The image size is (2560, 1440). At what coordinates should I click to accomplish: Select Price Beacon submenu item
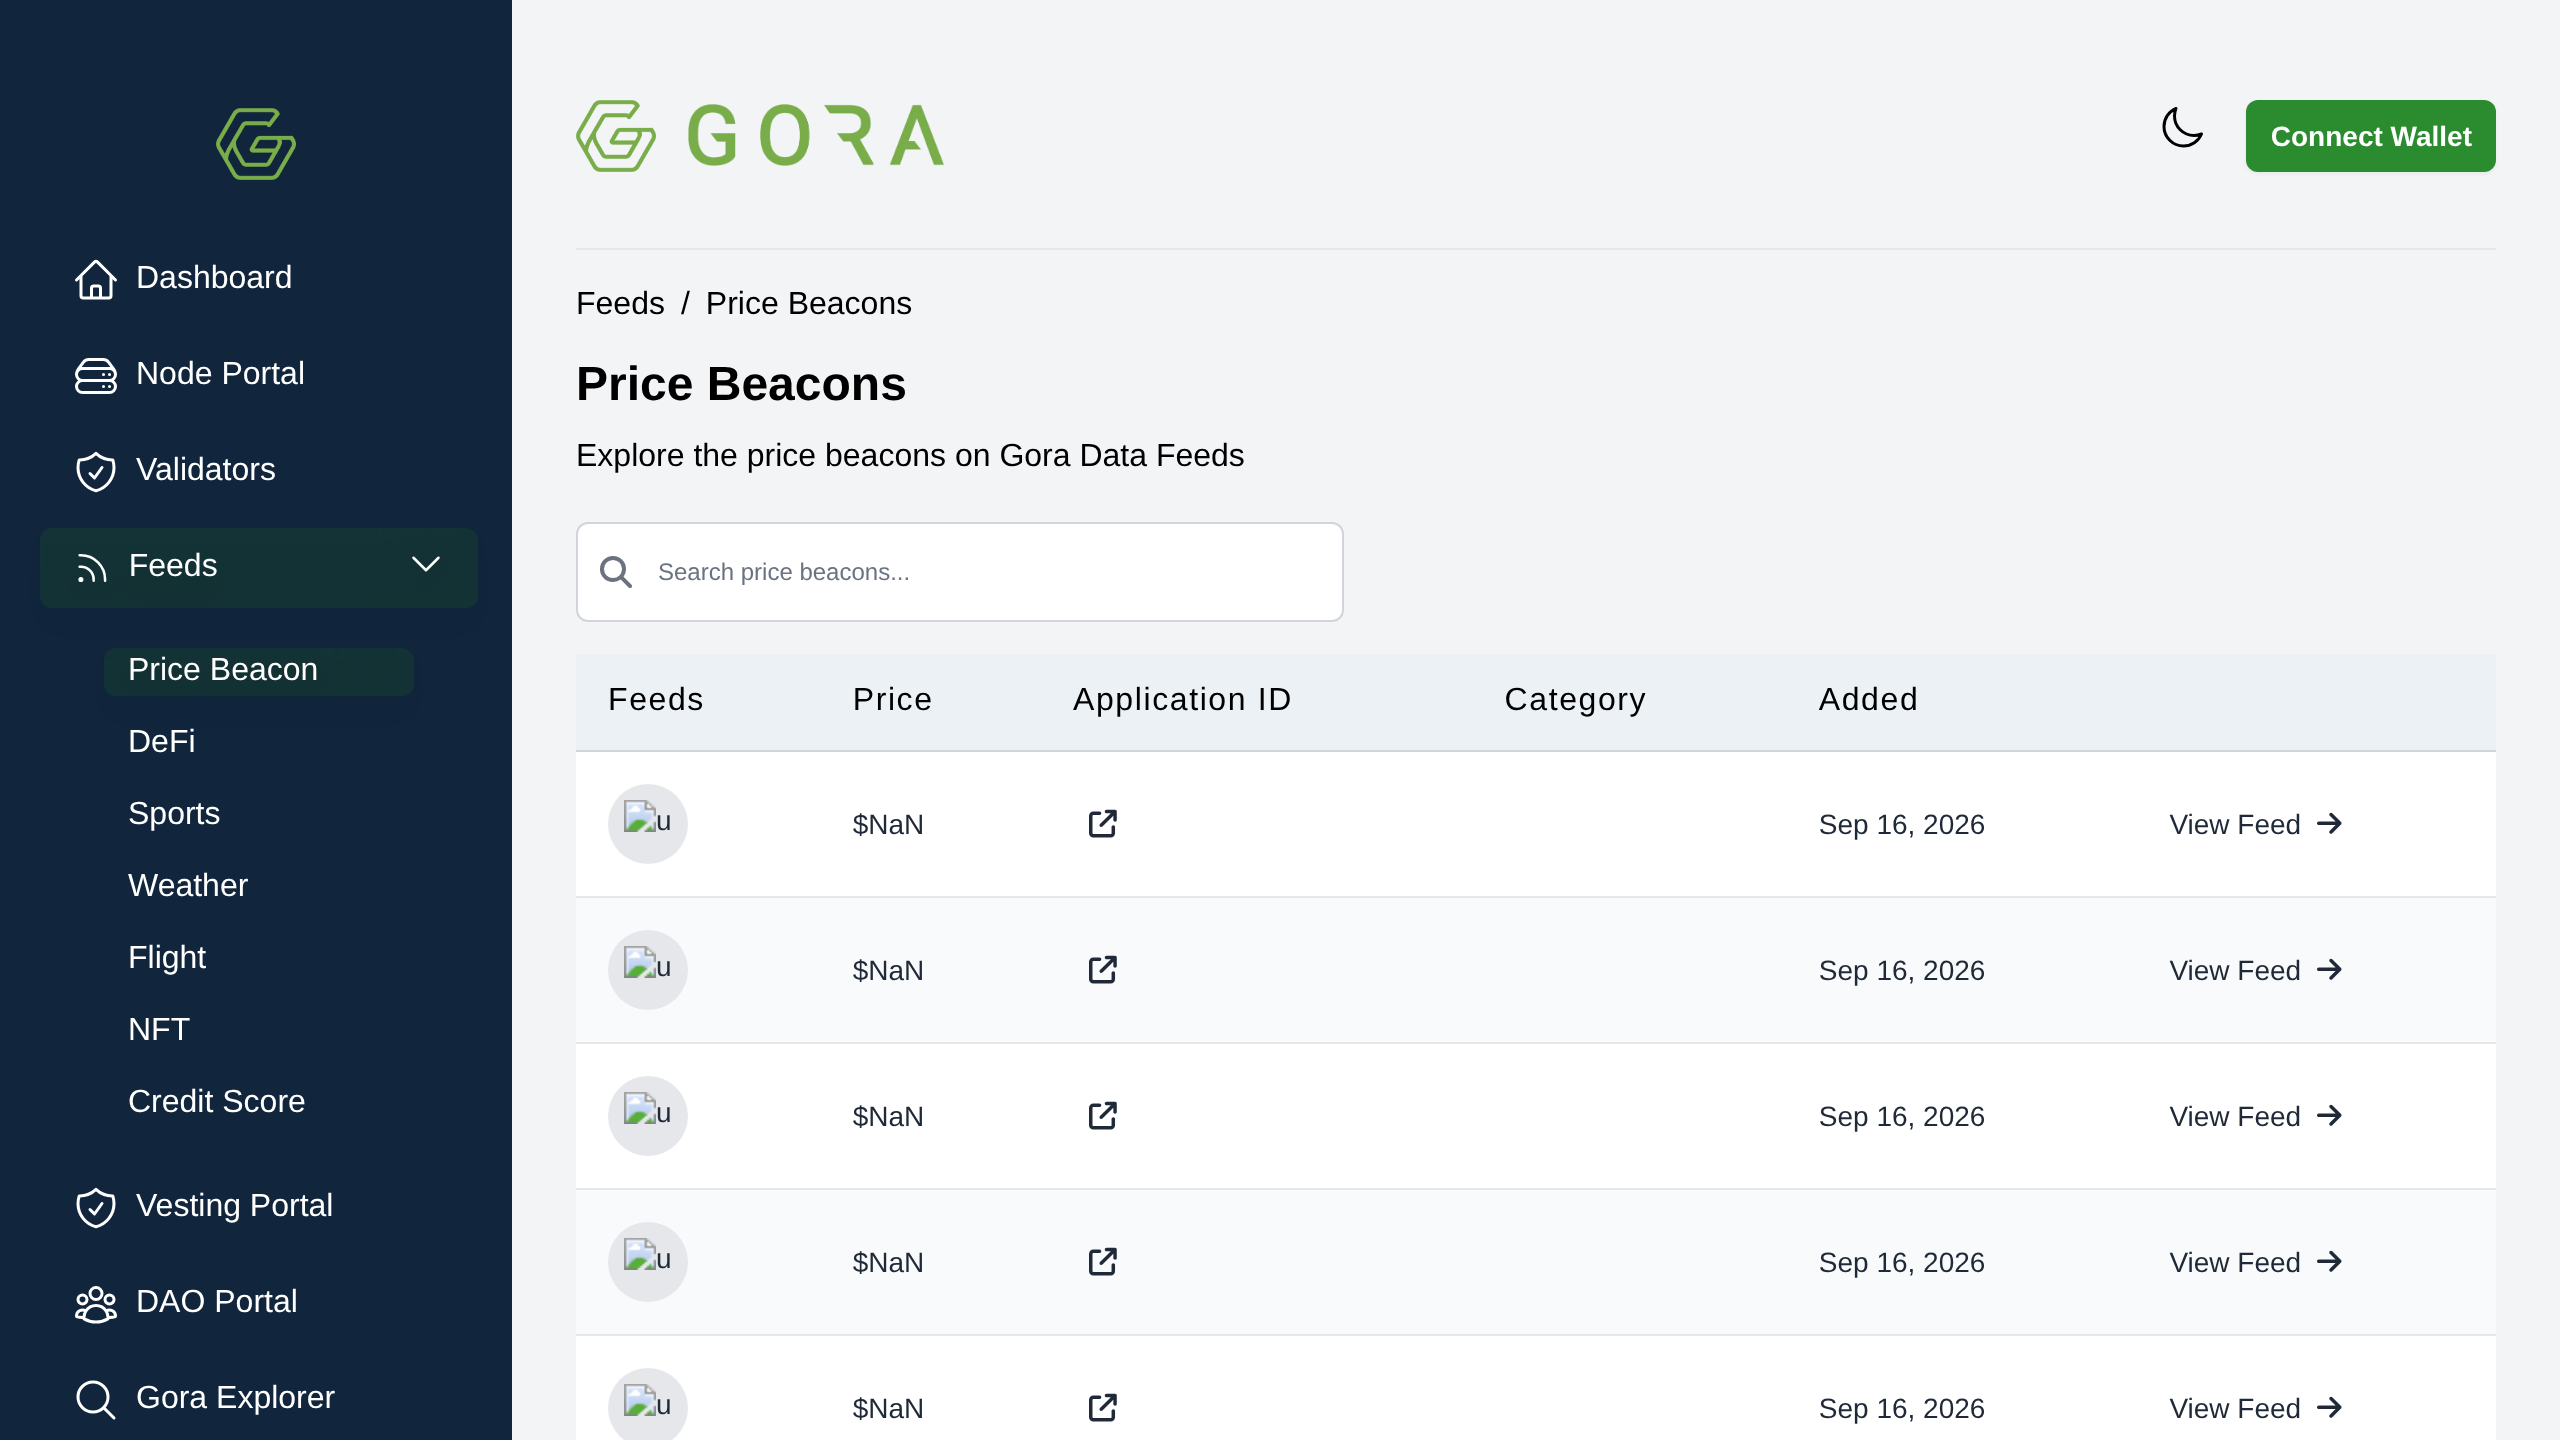pos(259,671)
